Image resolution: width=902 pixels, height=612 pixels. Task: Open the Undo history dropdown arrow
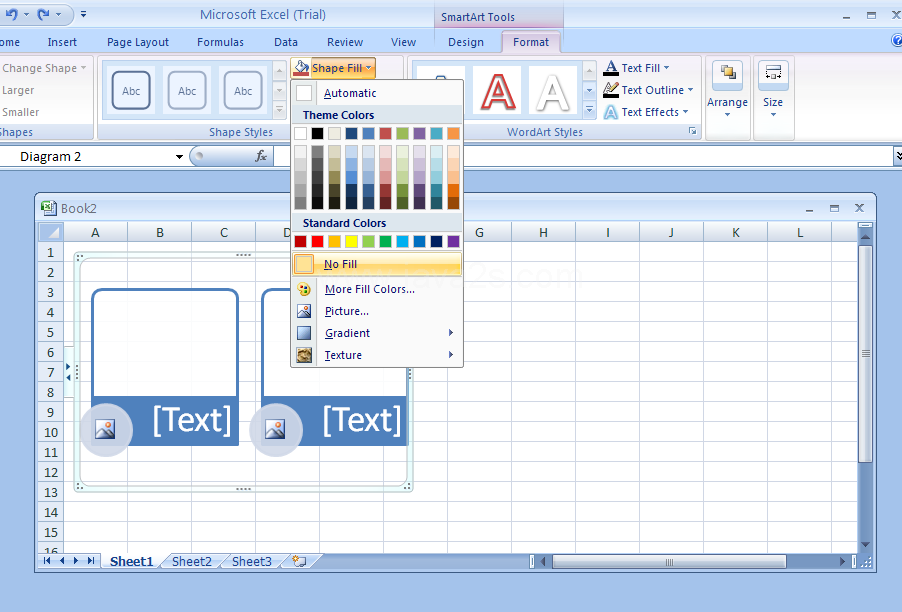26,14
